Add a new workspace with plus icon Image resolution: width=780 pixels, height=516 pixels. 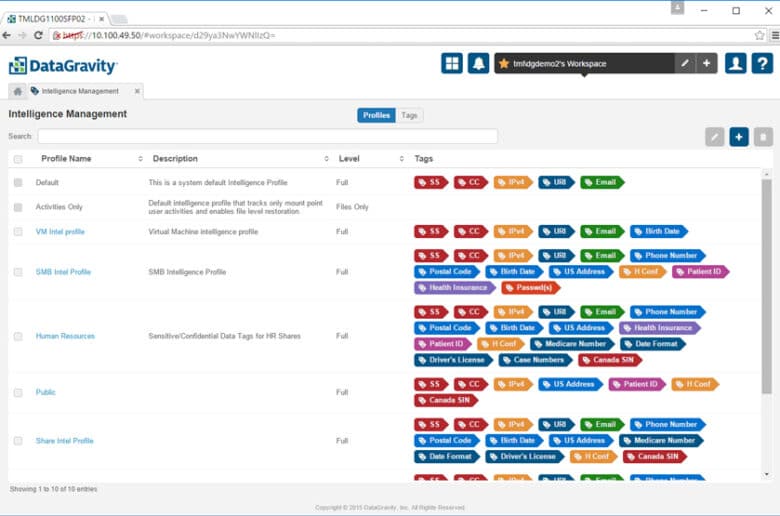point(706,63)
